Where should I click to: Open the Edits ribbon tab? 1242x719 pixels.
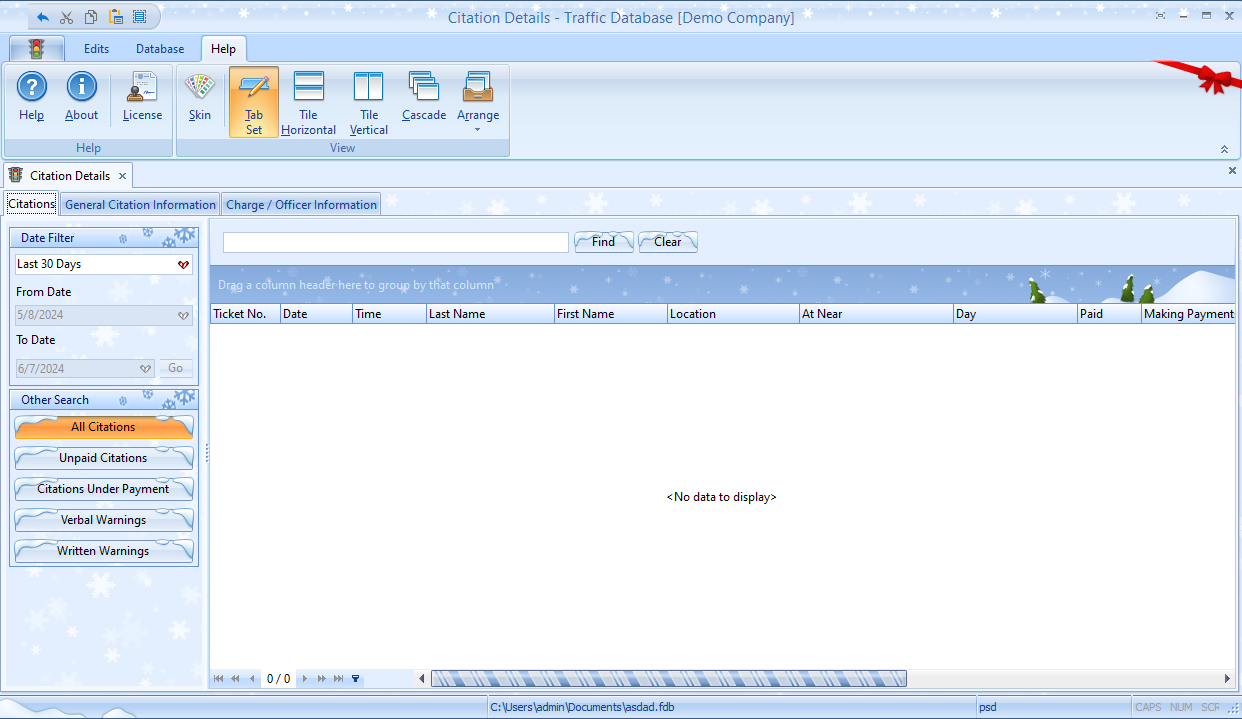[x=97, y=48]
